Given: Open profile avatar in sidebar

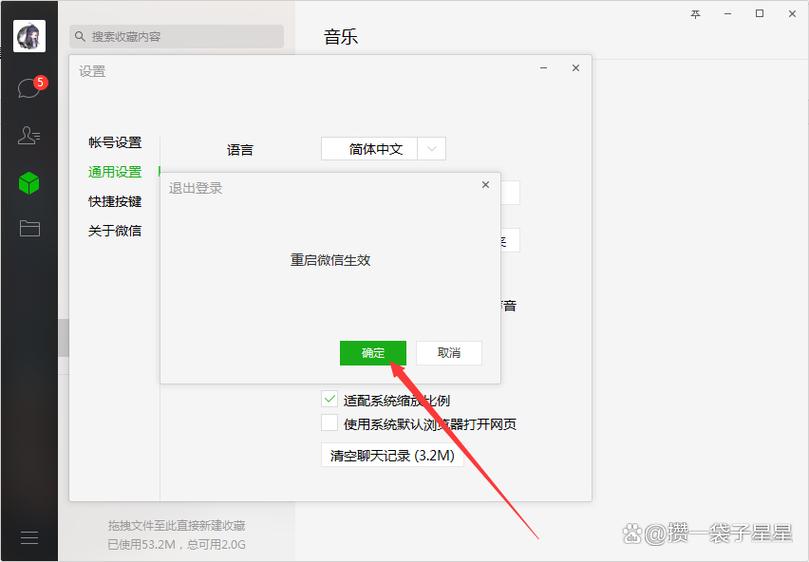Looking at the screenshot, I should [x=29, y=36].
